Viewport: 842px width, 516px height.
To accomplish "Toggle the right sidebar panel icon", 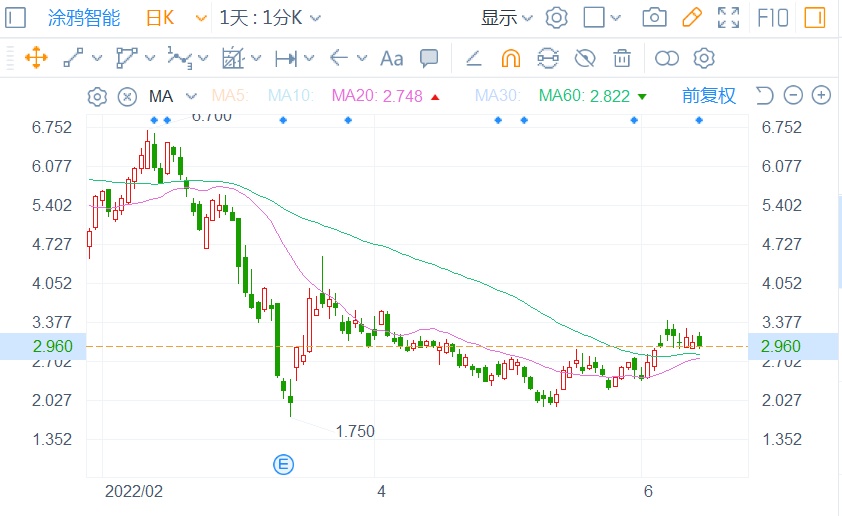I will click(817, 18).
